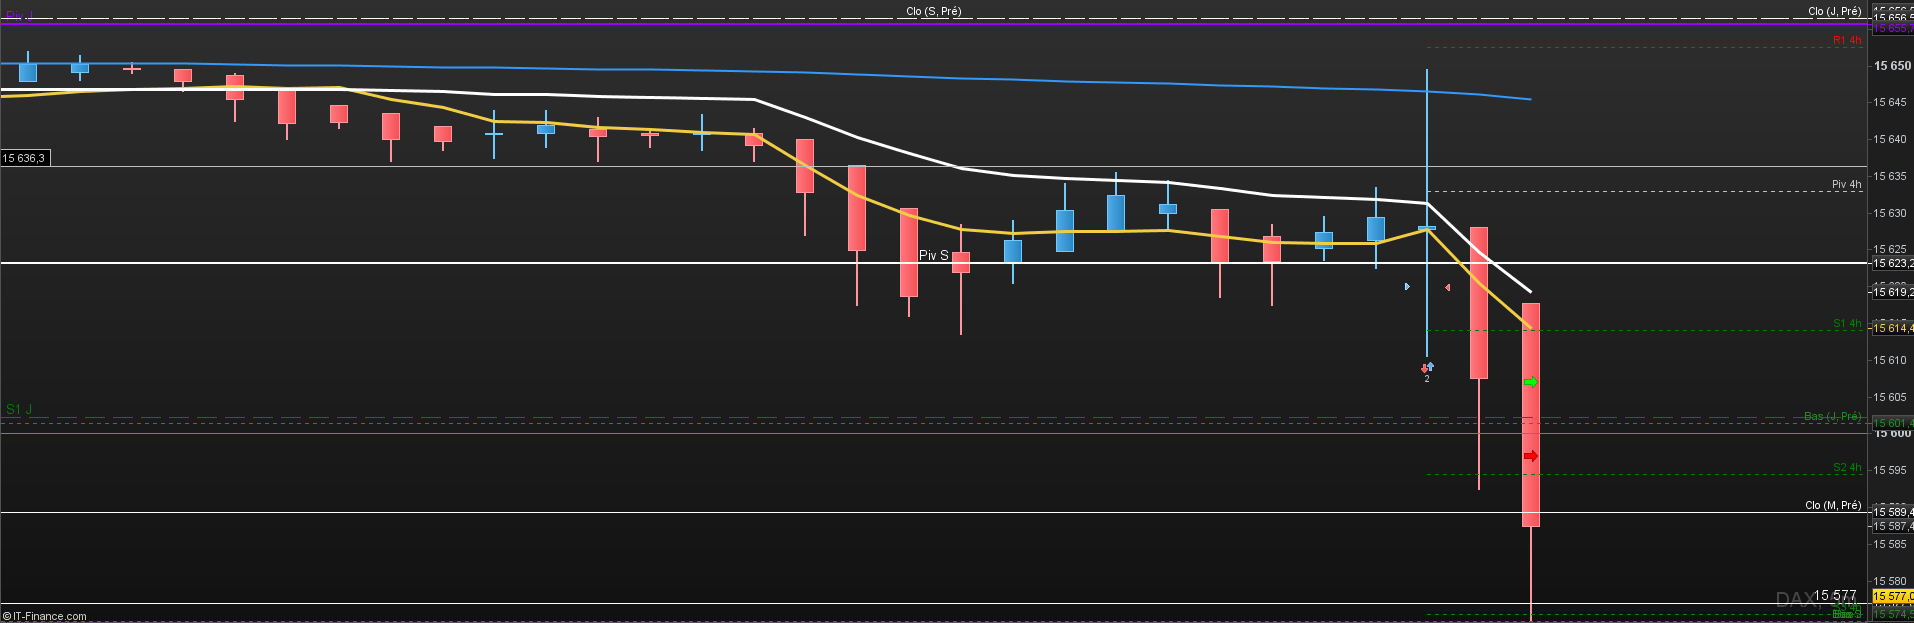This screenshot has height=623, width=1914.
Task: Click the Piv S pivot label
Action: [933, 255]
